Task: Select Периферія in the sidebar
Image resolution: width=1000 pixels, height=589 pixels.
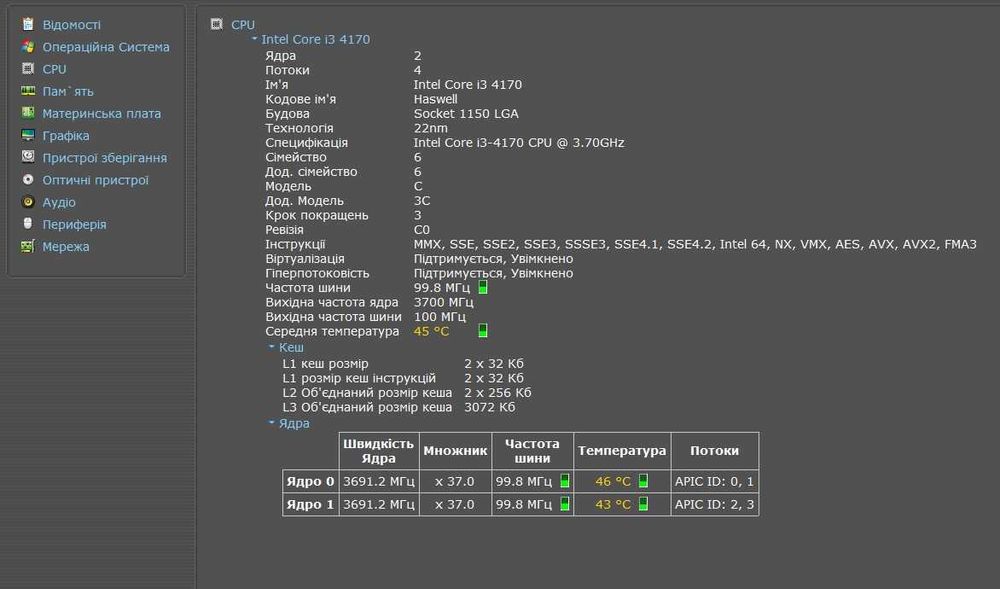Action: [74, 224]
